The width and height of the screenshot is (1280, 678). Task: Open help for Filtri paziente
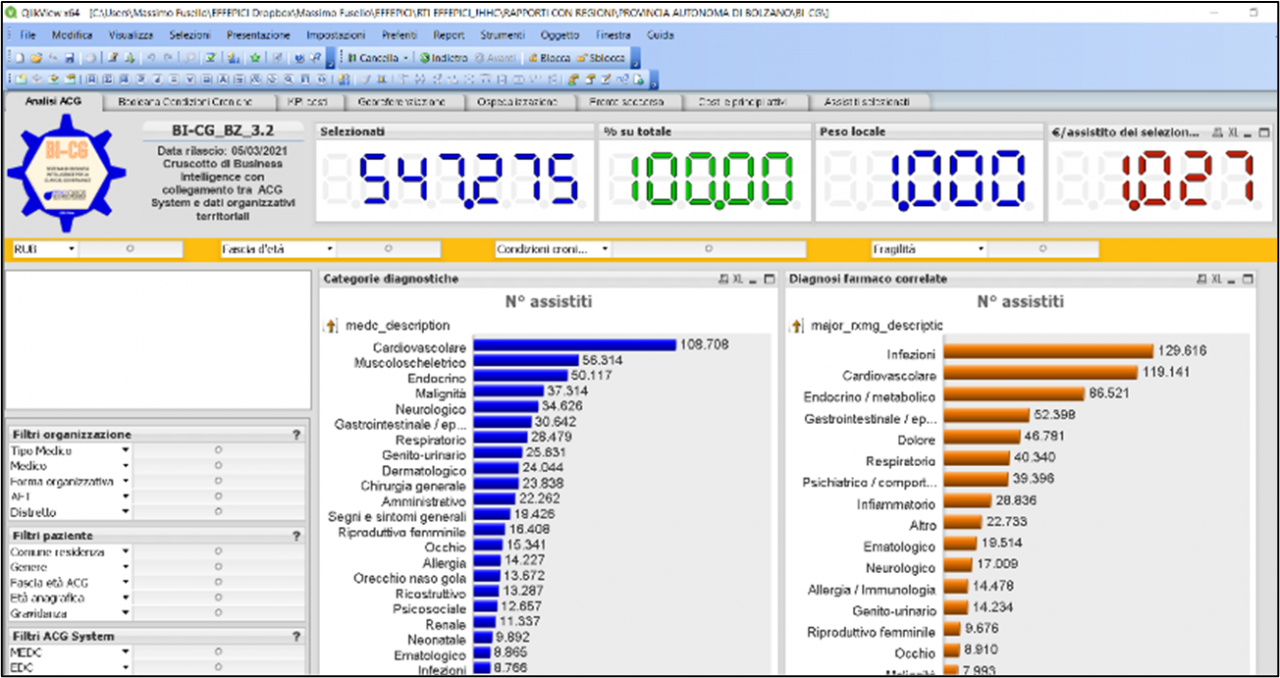(x=296, y=536)
